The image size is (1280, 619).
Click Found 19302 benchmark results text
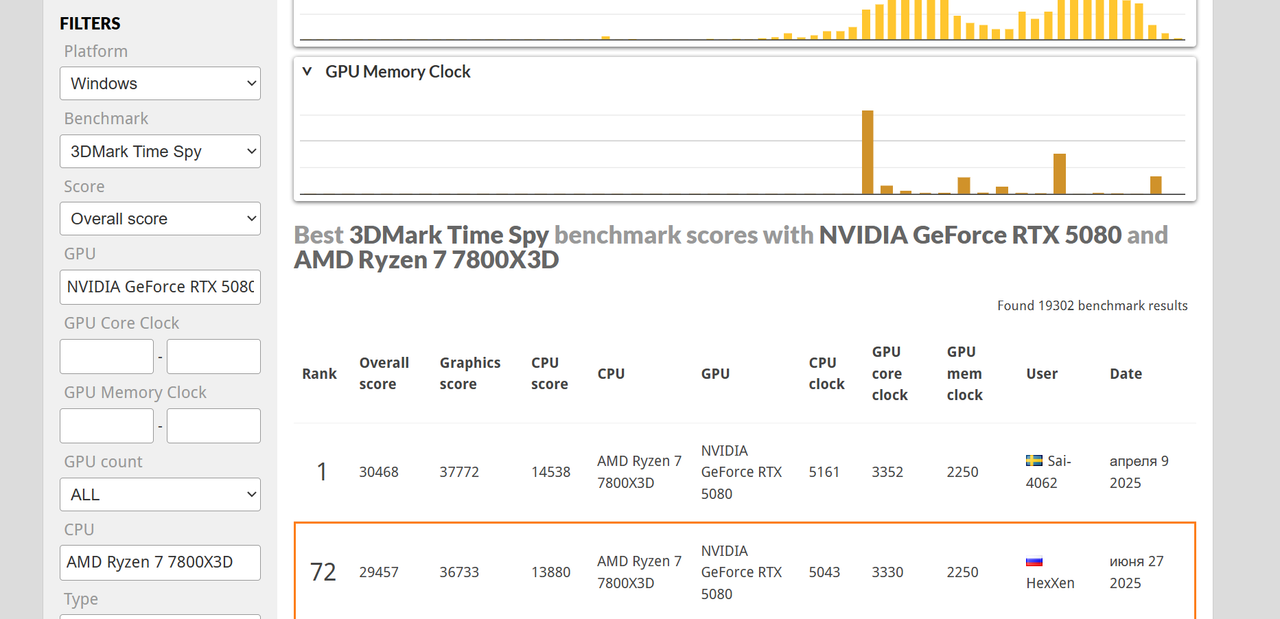tap(1092, 305)
